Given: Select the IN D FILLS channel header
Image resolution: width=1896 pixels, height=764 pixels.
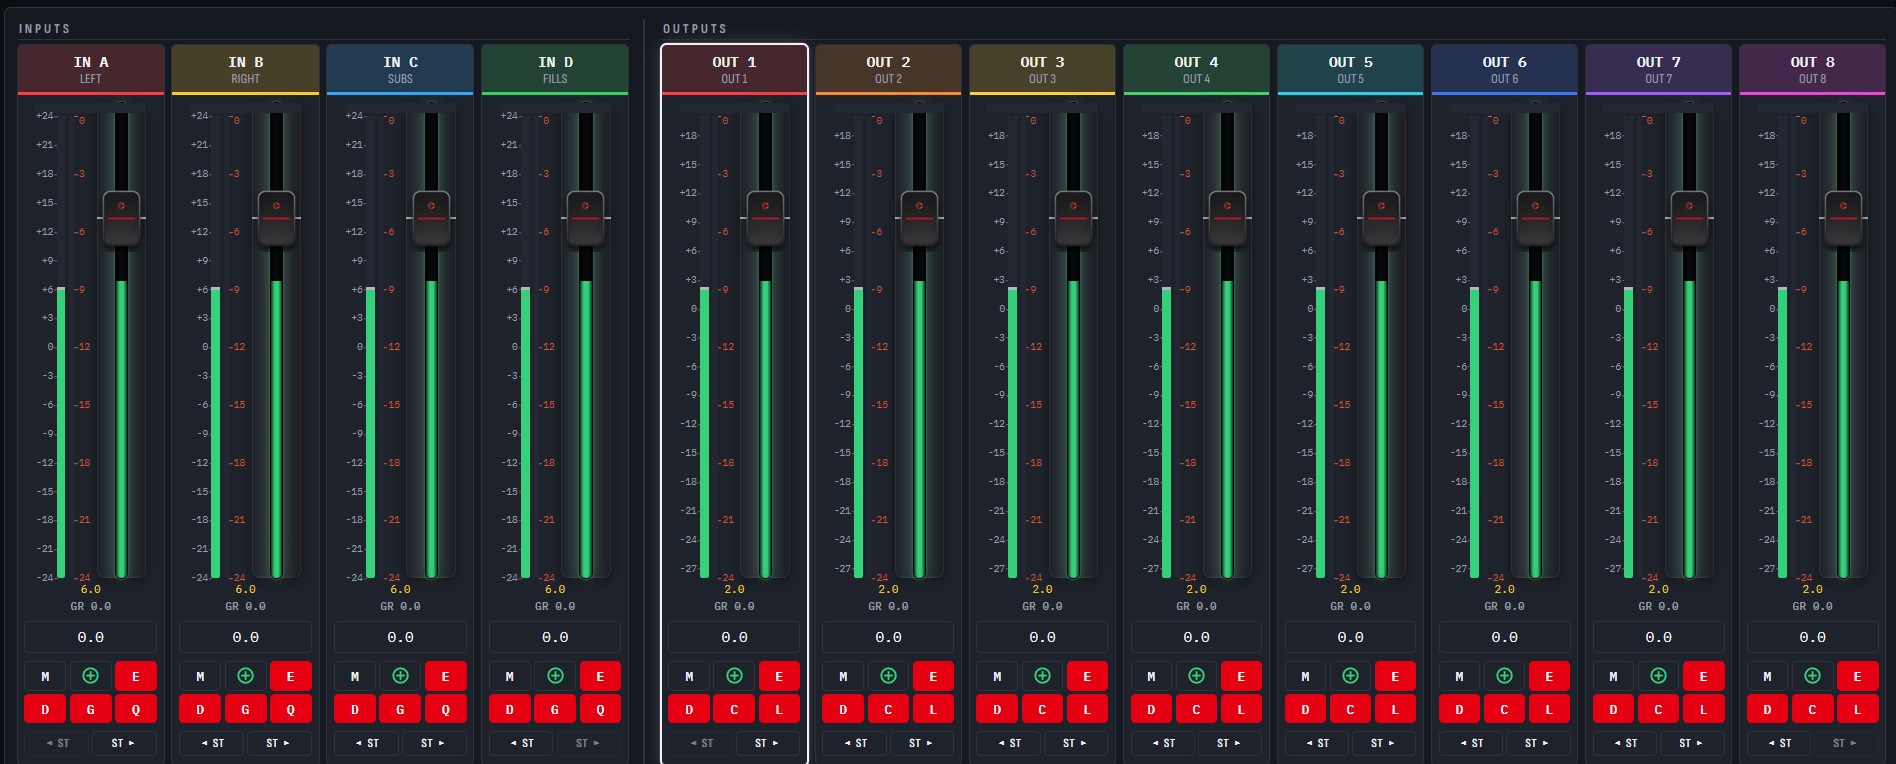Looking at the screenshot, I should [555, 69].
